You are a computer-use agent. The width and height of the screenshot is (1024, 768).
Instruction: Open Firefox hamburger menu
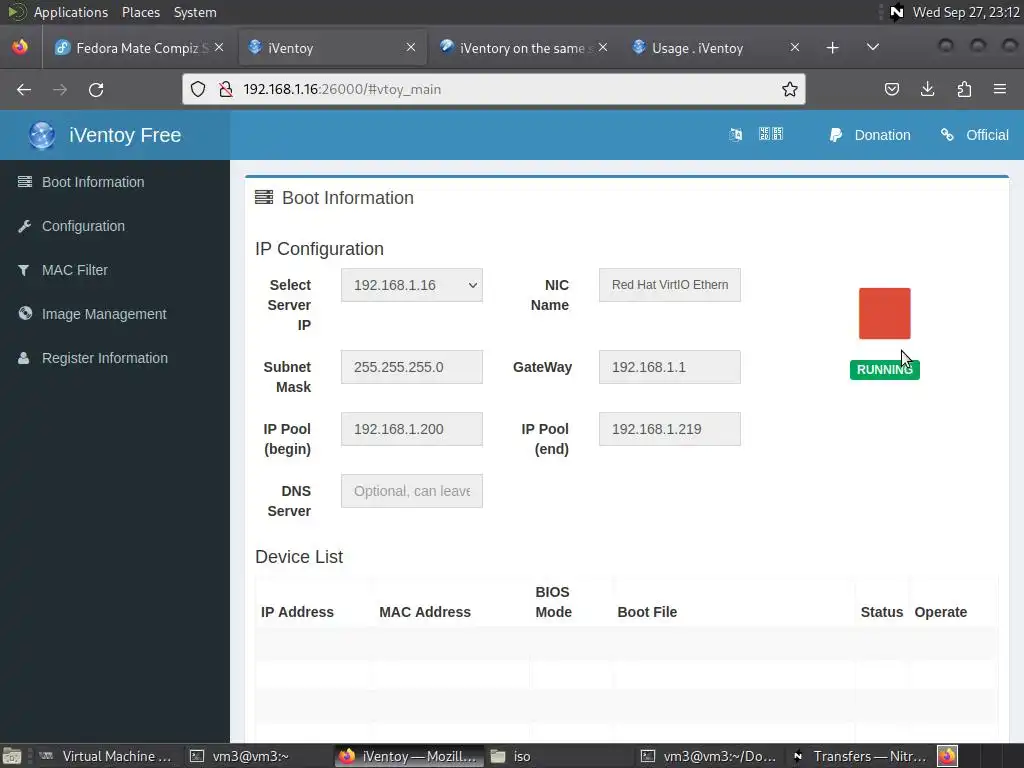click(x=1000, y=89)
